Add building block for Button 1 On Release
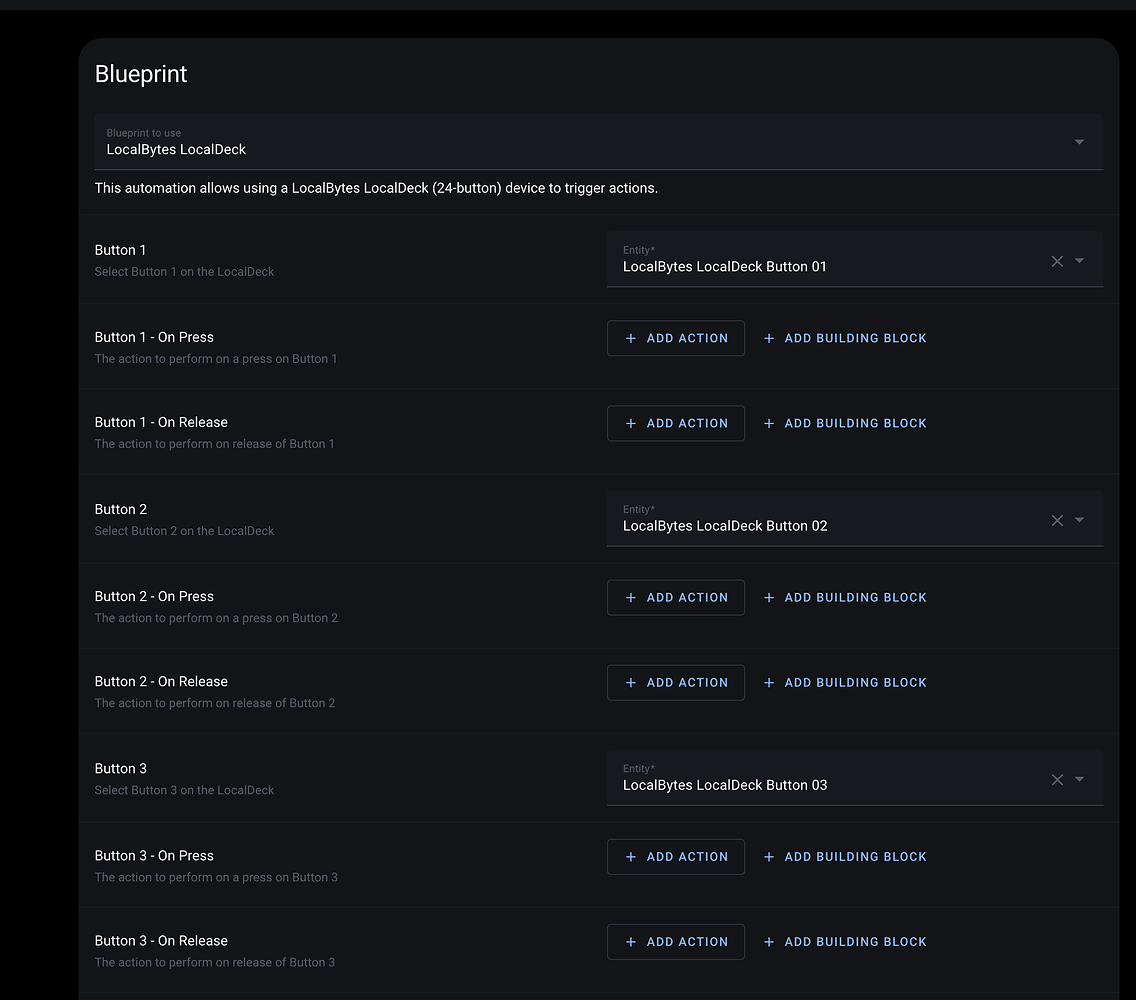 [x=845, y=423]
